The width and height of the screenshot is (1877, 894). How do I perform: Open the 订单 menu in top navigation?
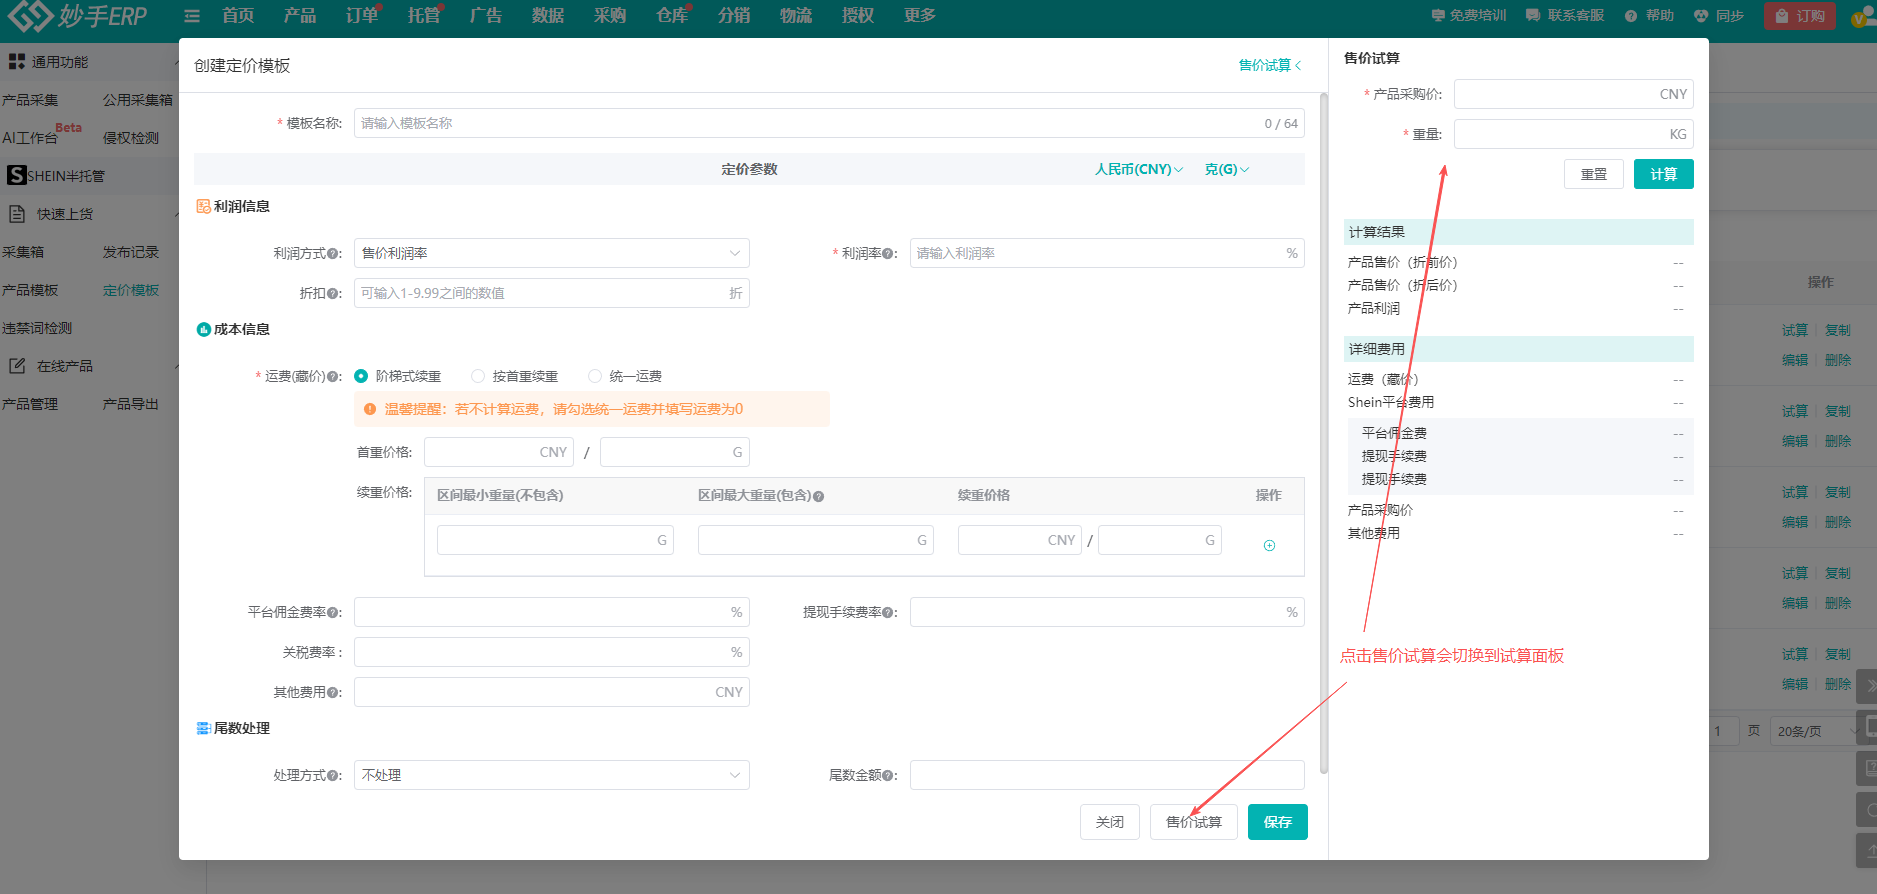(x=361, y=16)
